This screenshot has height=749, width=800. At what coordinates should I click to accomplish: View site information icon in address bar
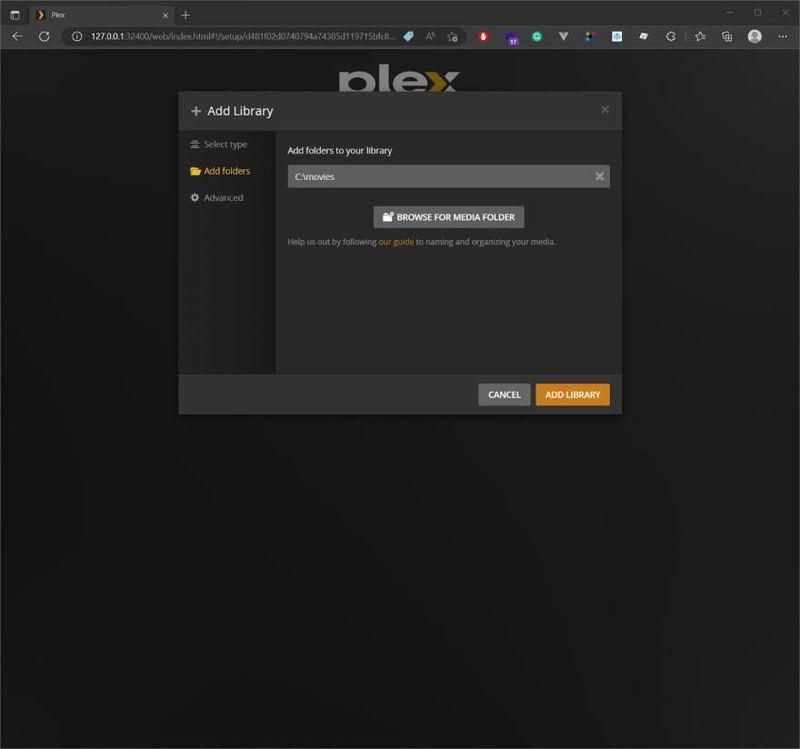point(77,36)
